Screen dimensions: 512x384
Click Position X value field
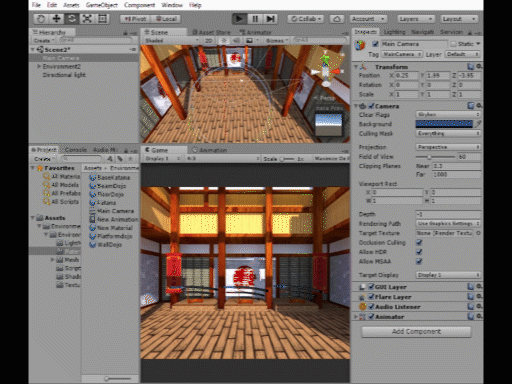tap(406, 76)
